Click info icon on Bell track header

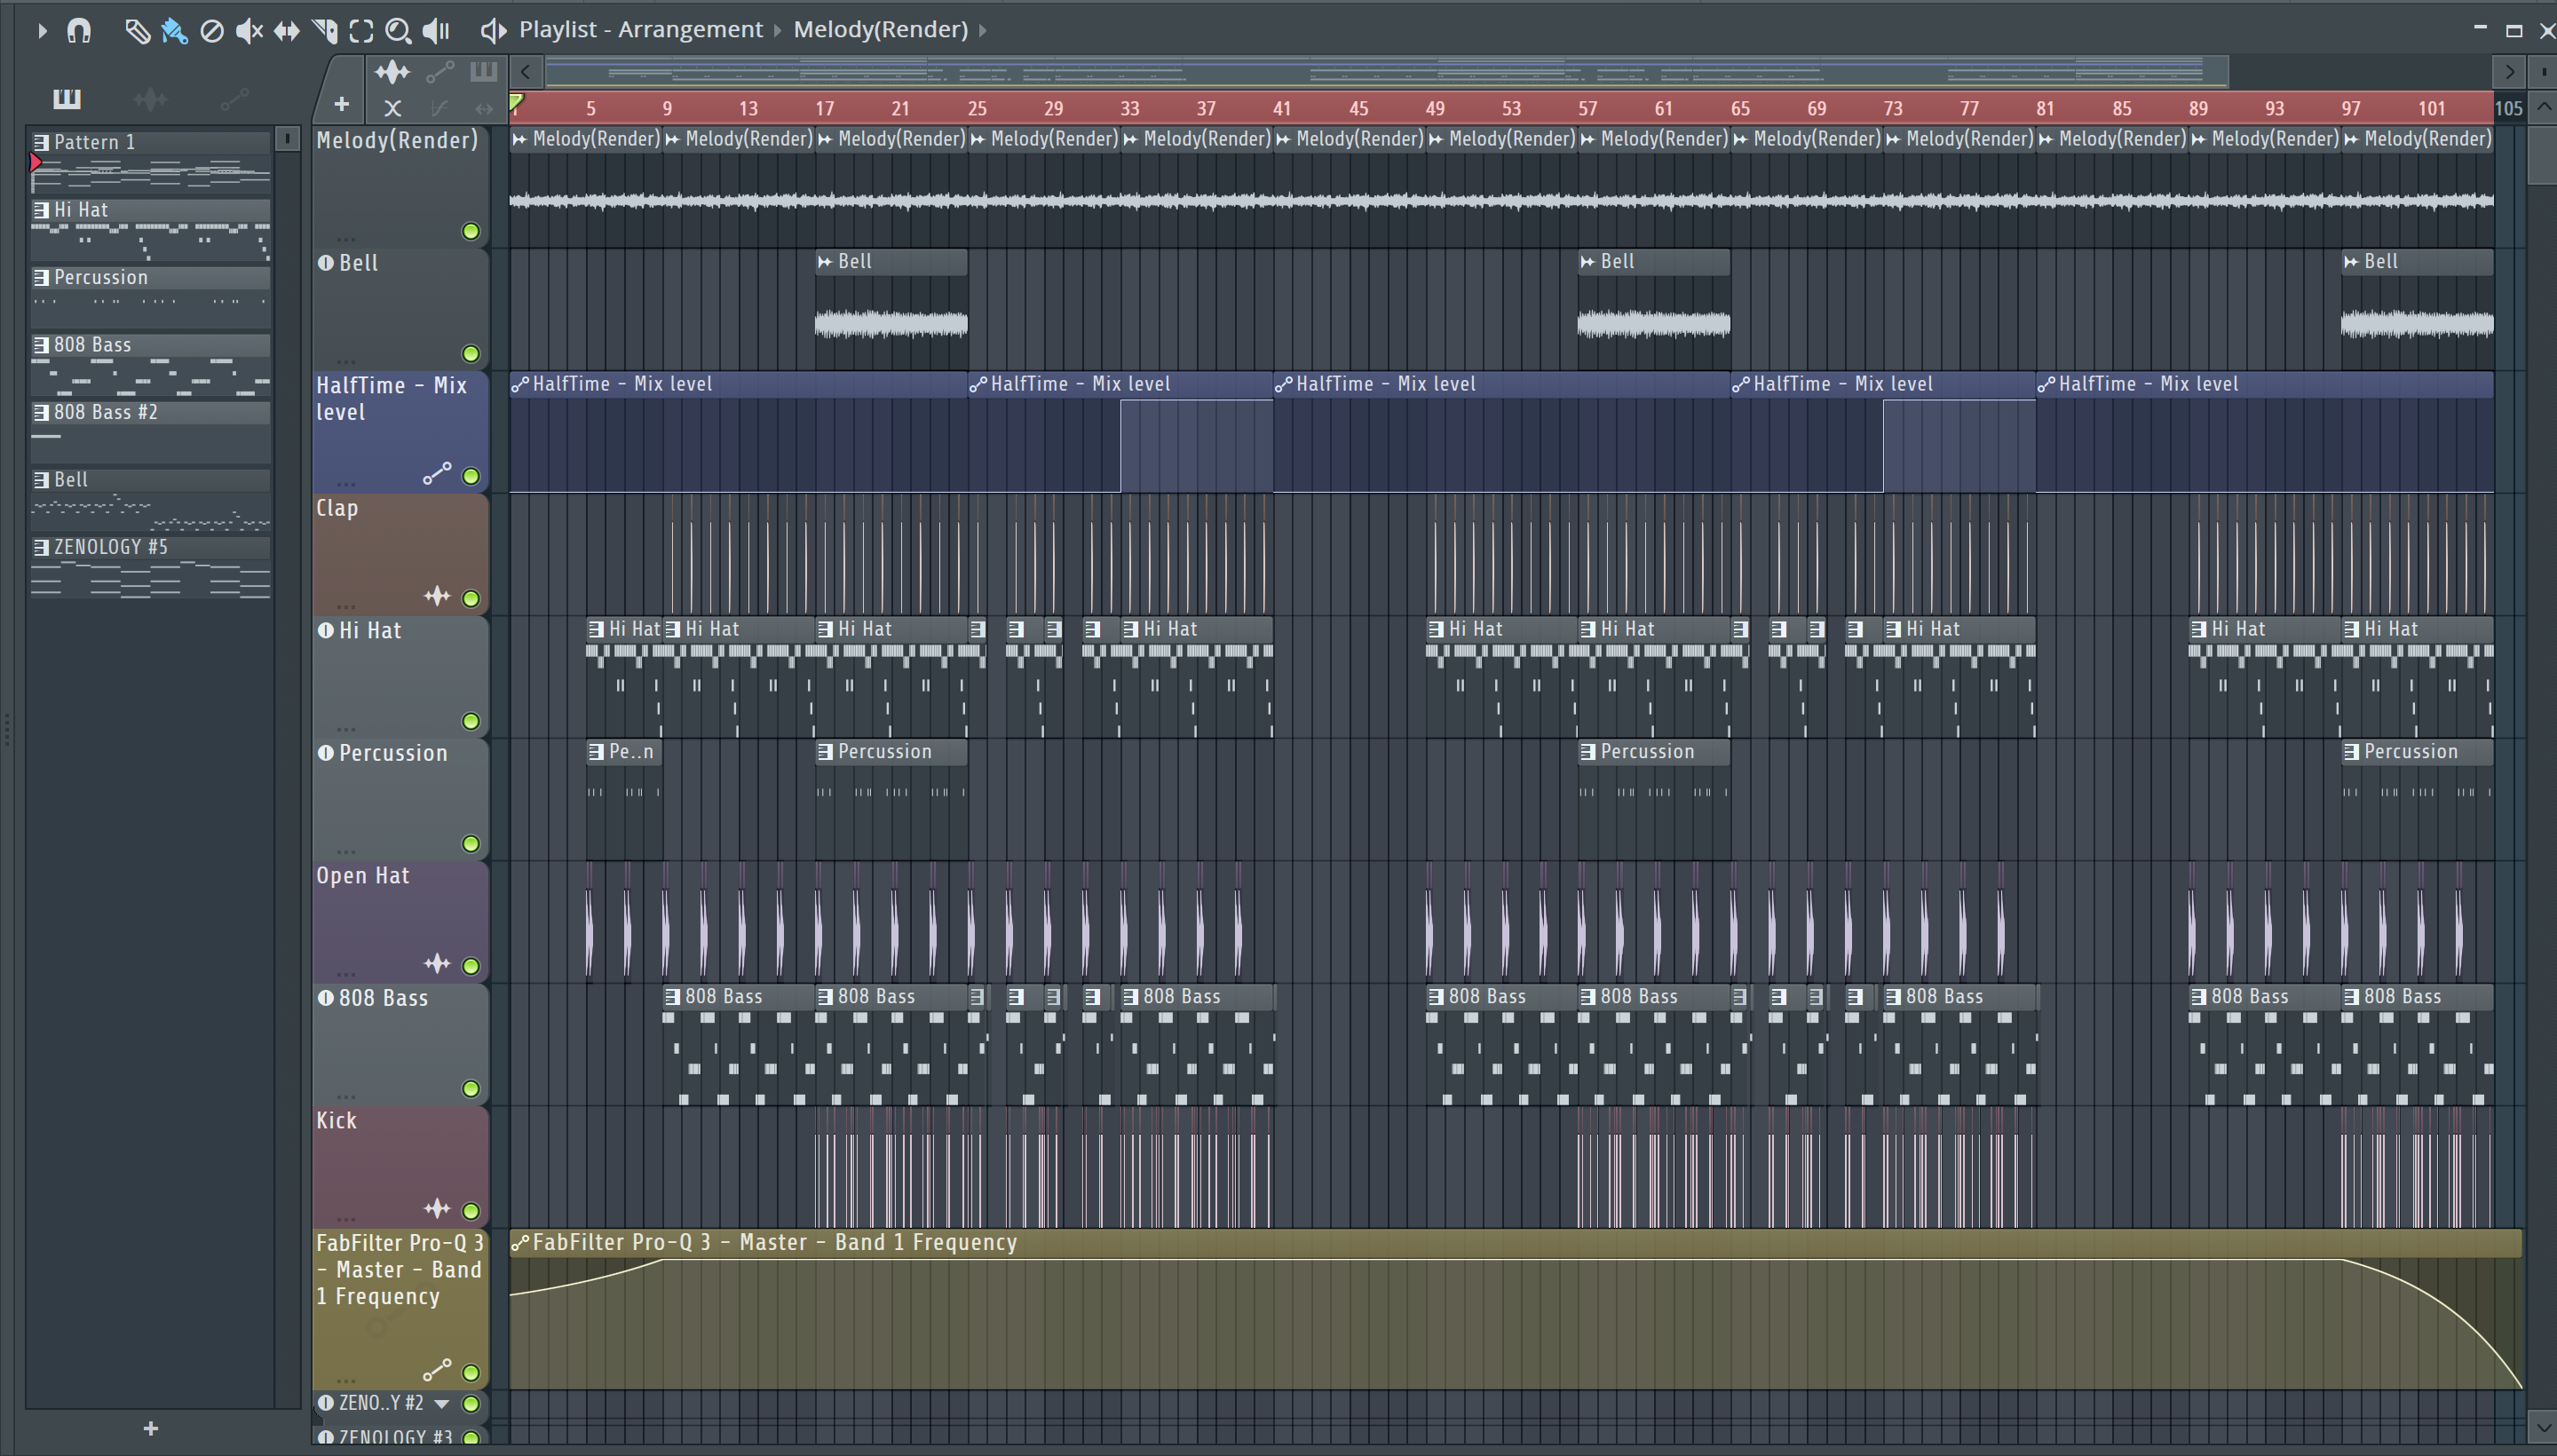click(325, 264)
